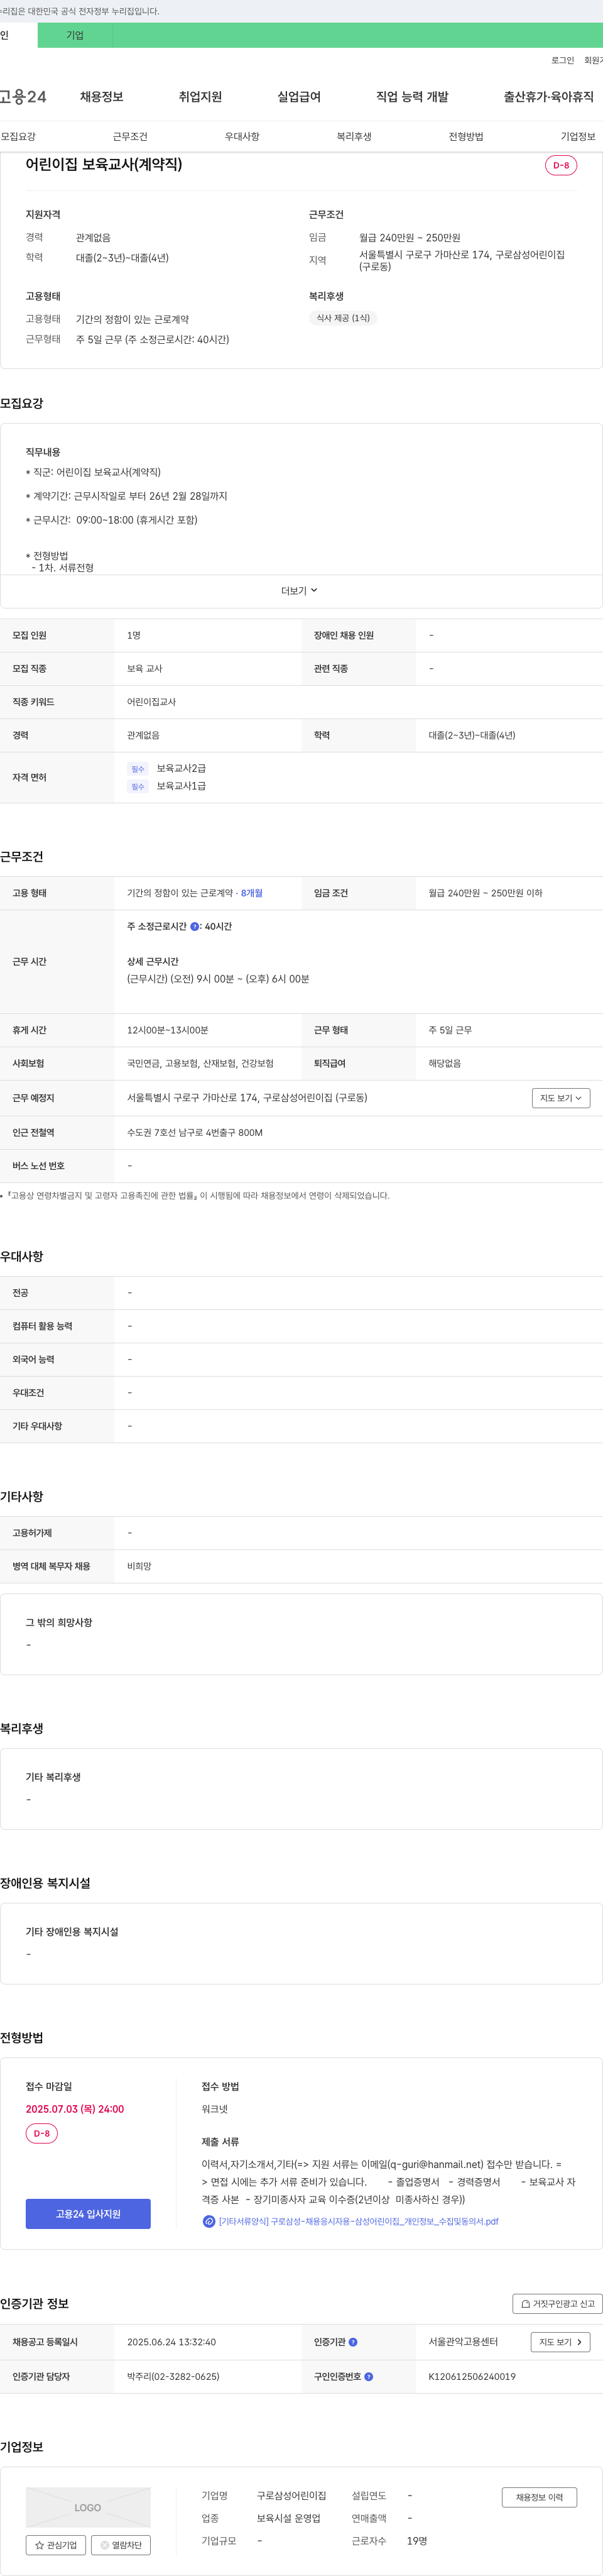Open the attached application form PDF link
The image size is (603, 2576).
point(358,2221)
